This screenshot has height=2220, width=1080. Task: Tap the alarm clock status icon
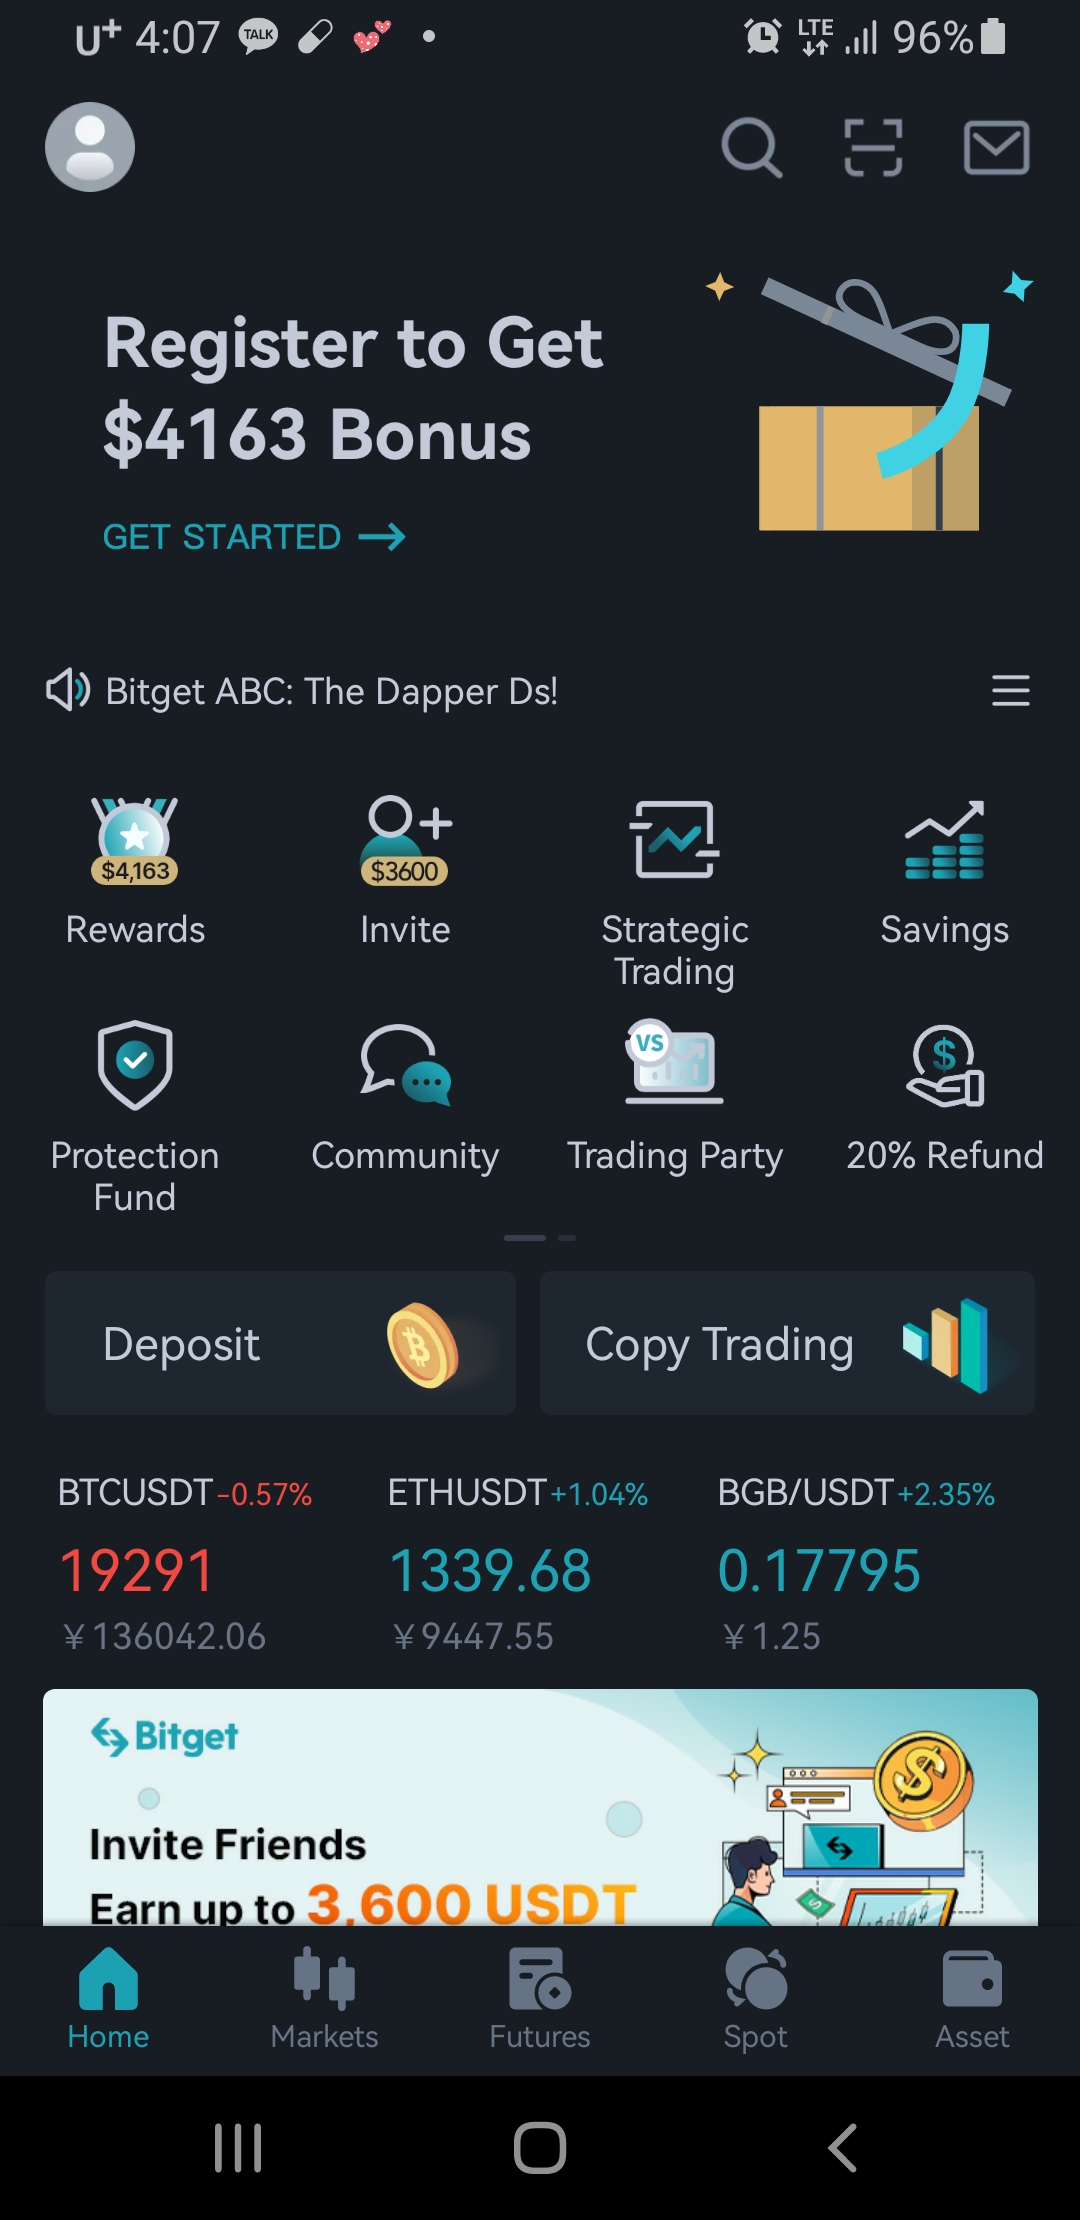[x=763, y=37]
